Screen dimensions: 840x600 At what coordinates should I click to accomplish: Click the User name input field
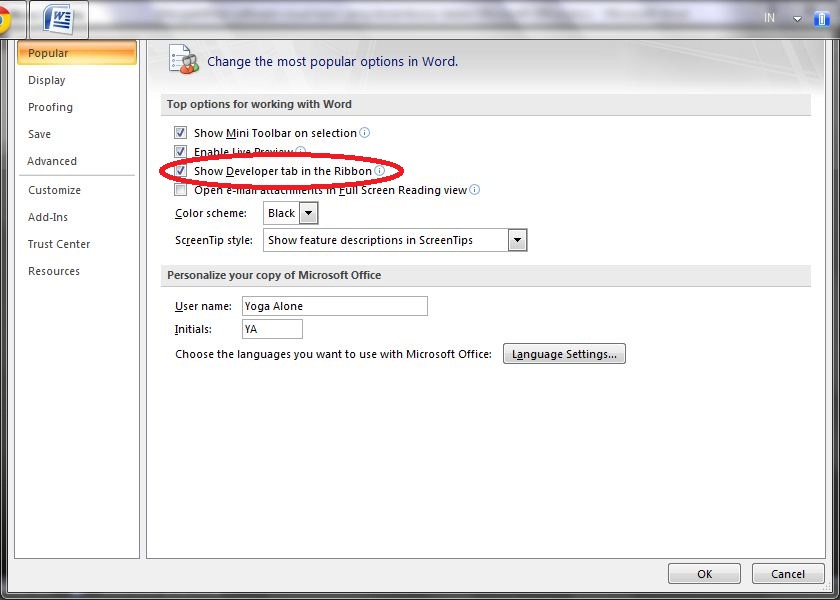[335, 306]
